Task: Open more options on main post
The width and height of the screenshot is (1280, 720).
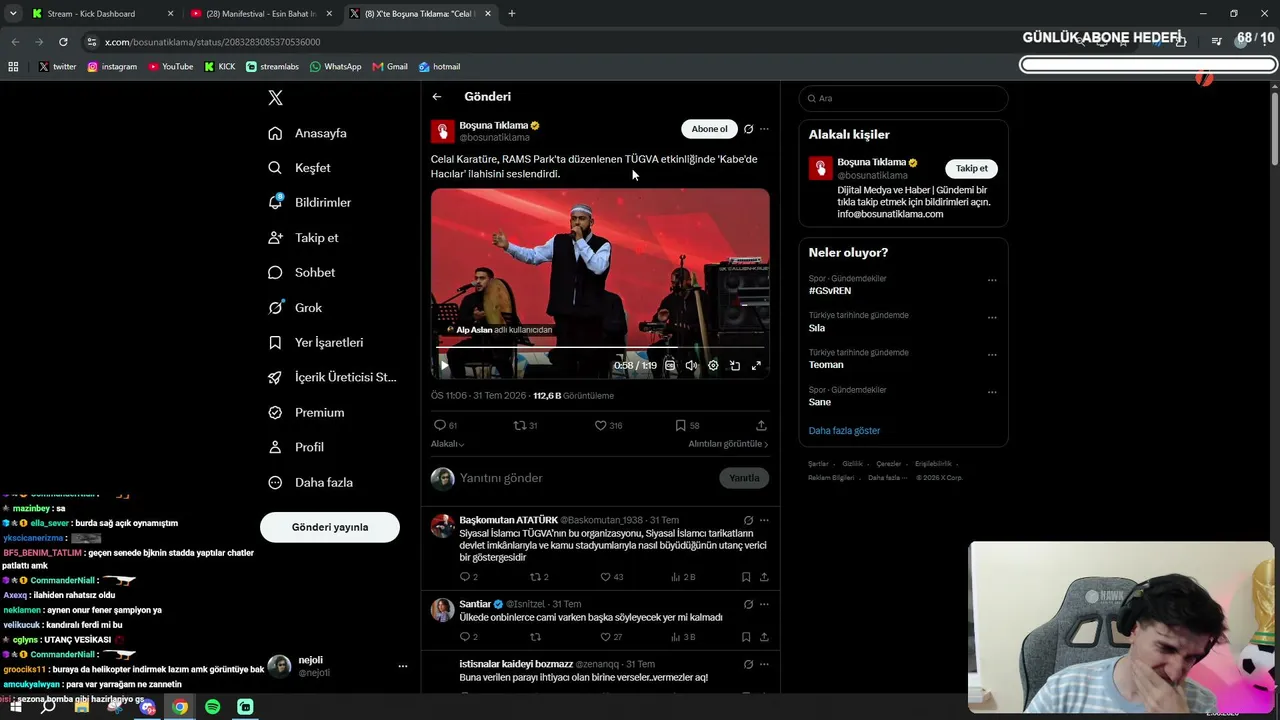Action: pyautogui.click(x=764, y=129)
